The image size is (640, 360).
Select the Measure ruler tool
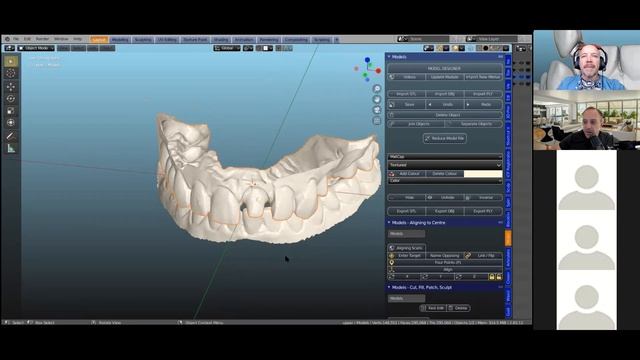[11, 149]
